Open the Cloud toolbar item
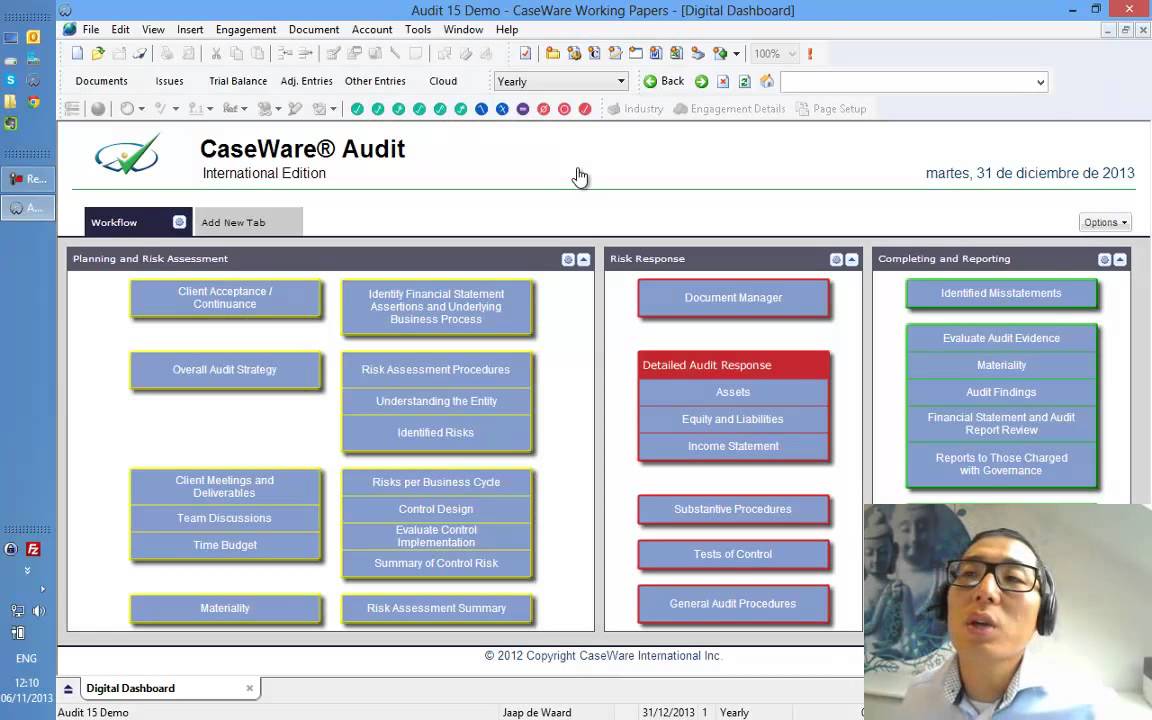The width and height of the screenshot is (1152, 720). [443, 81]
